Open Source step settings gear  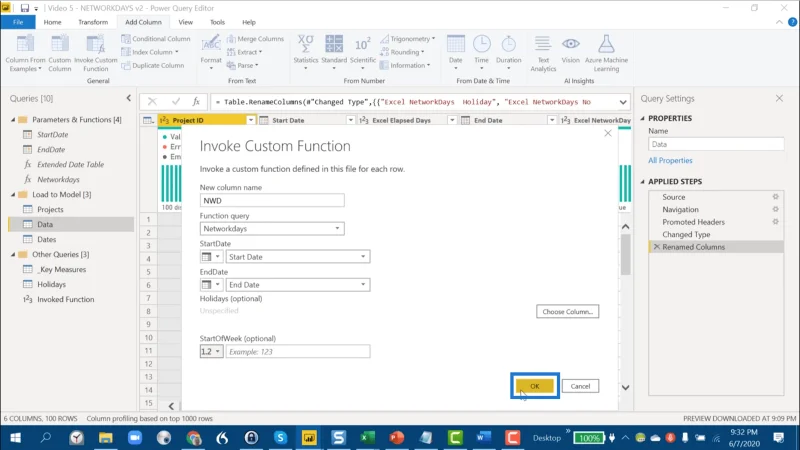776,197
